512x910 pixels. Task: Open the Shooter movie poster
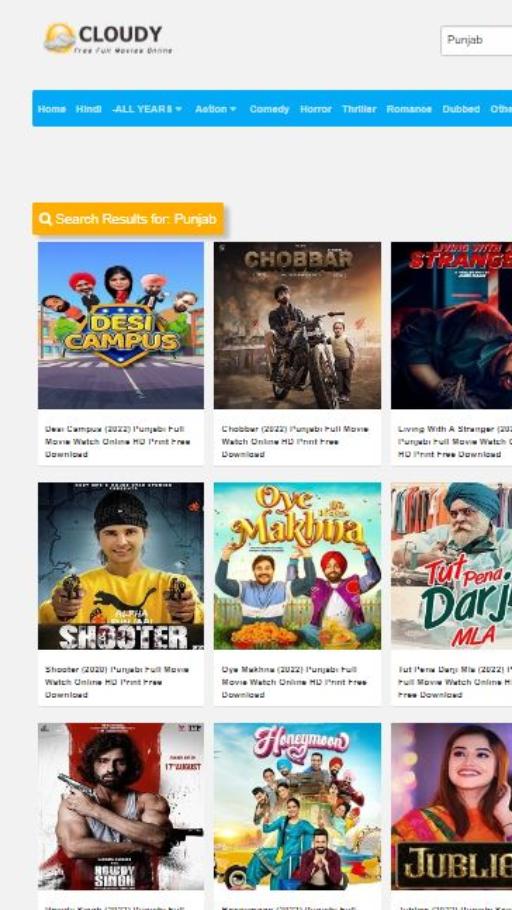pos(121,566)
